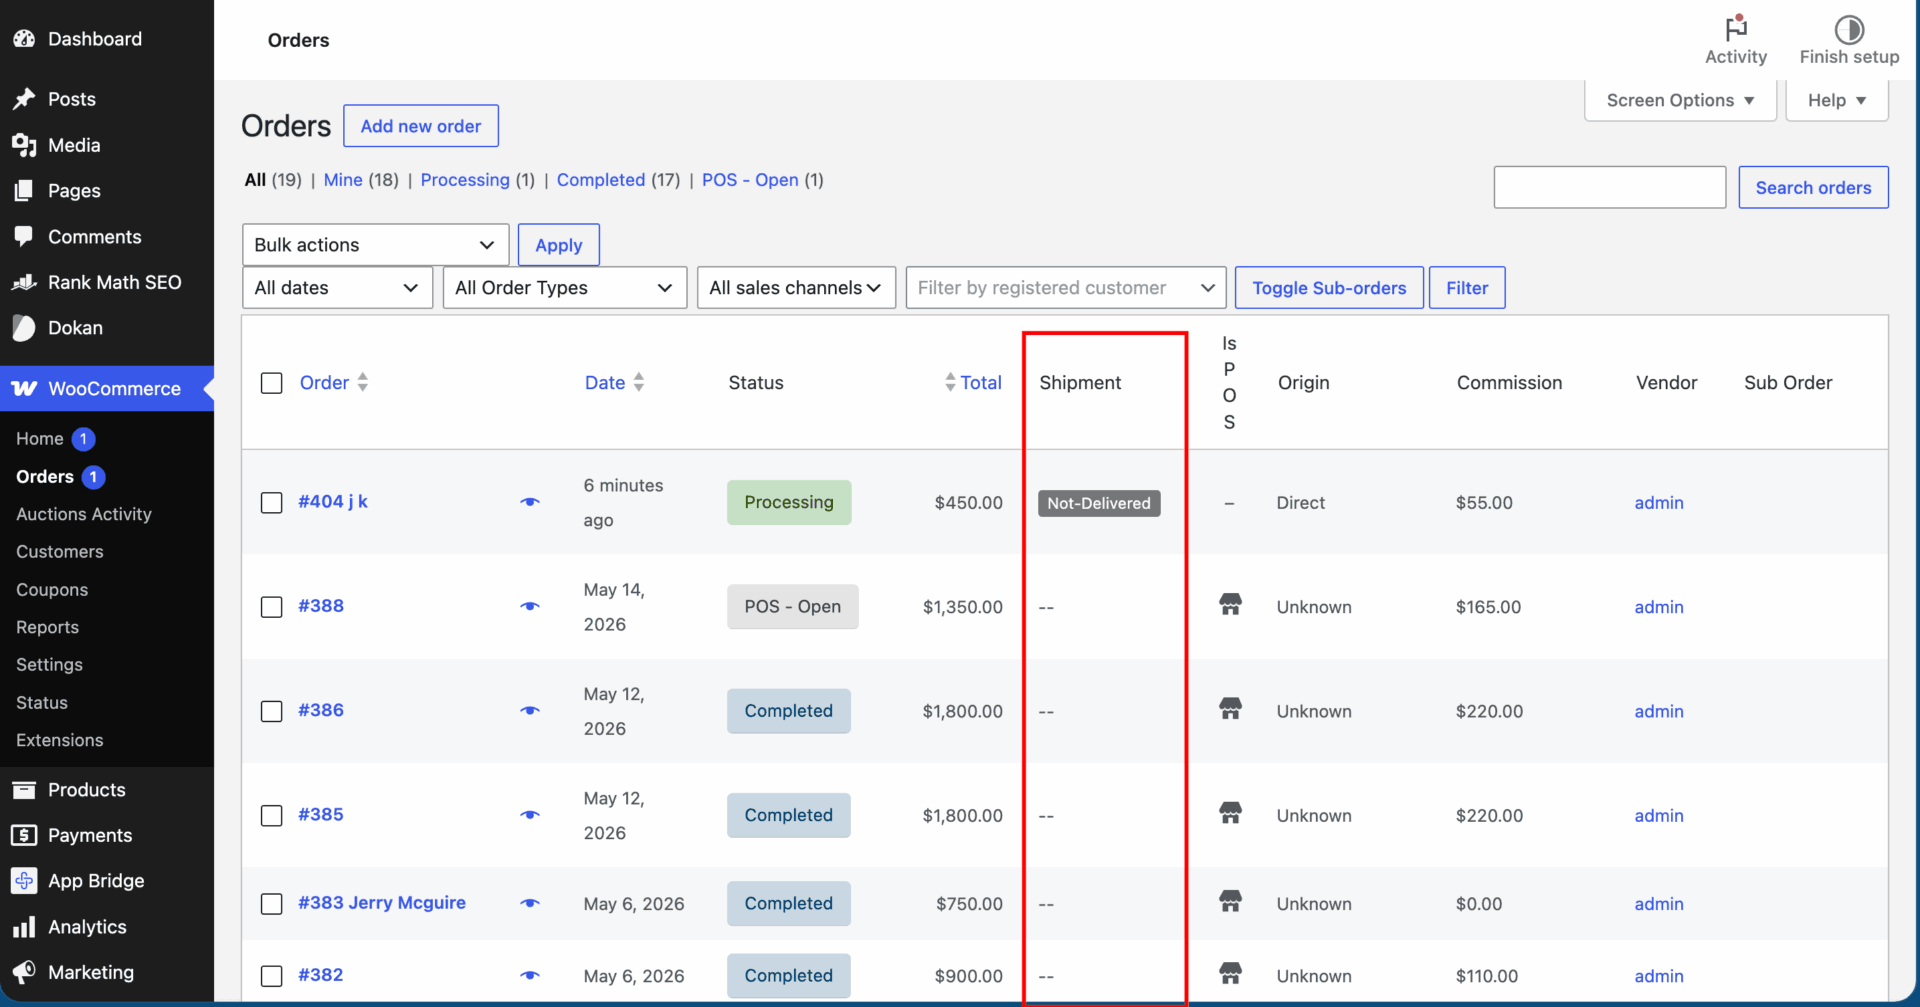Click the Products icon in sidebar
1920x1007 pixels.
tap(24, 790)
